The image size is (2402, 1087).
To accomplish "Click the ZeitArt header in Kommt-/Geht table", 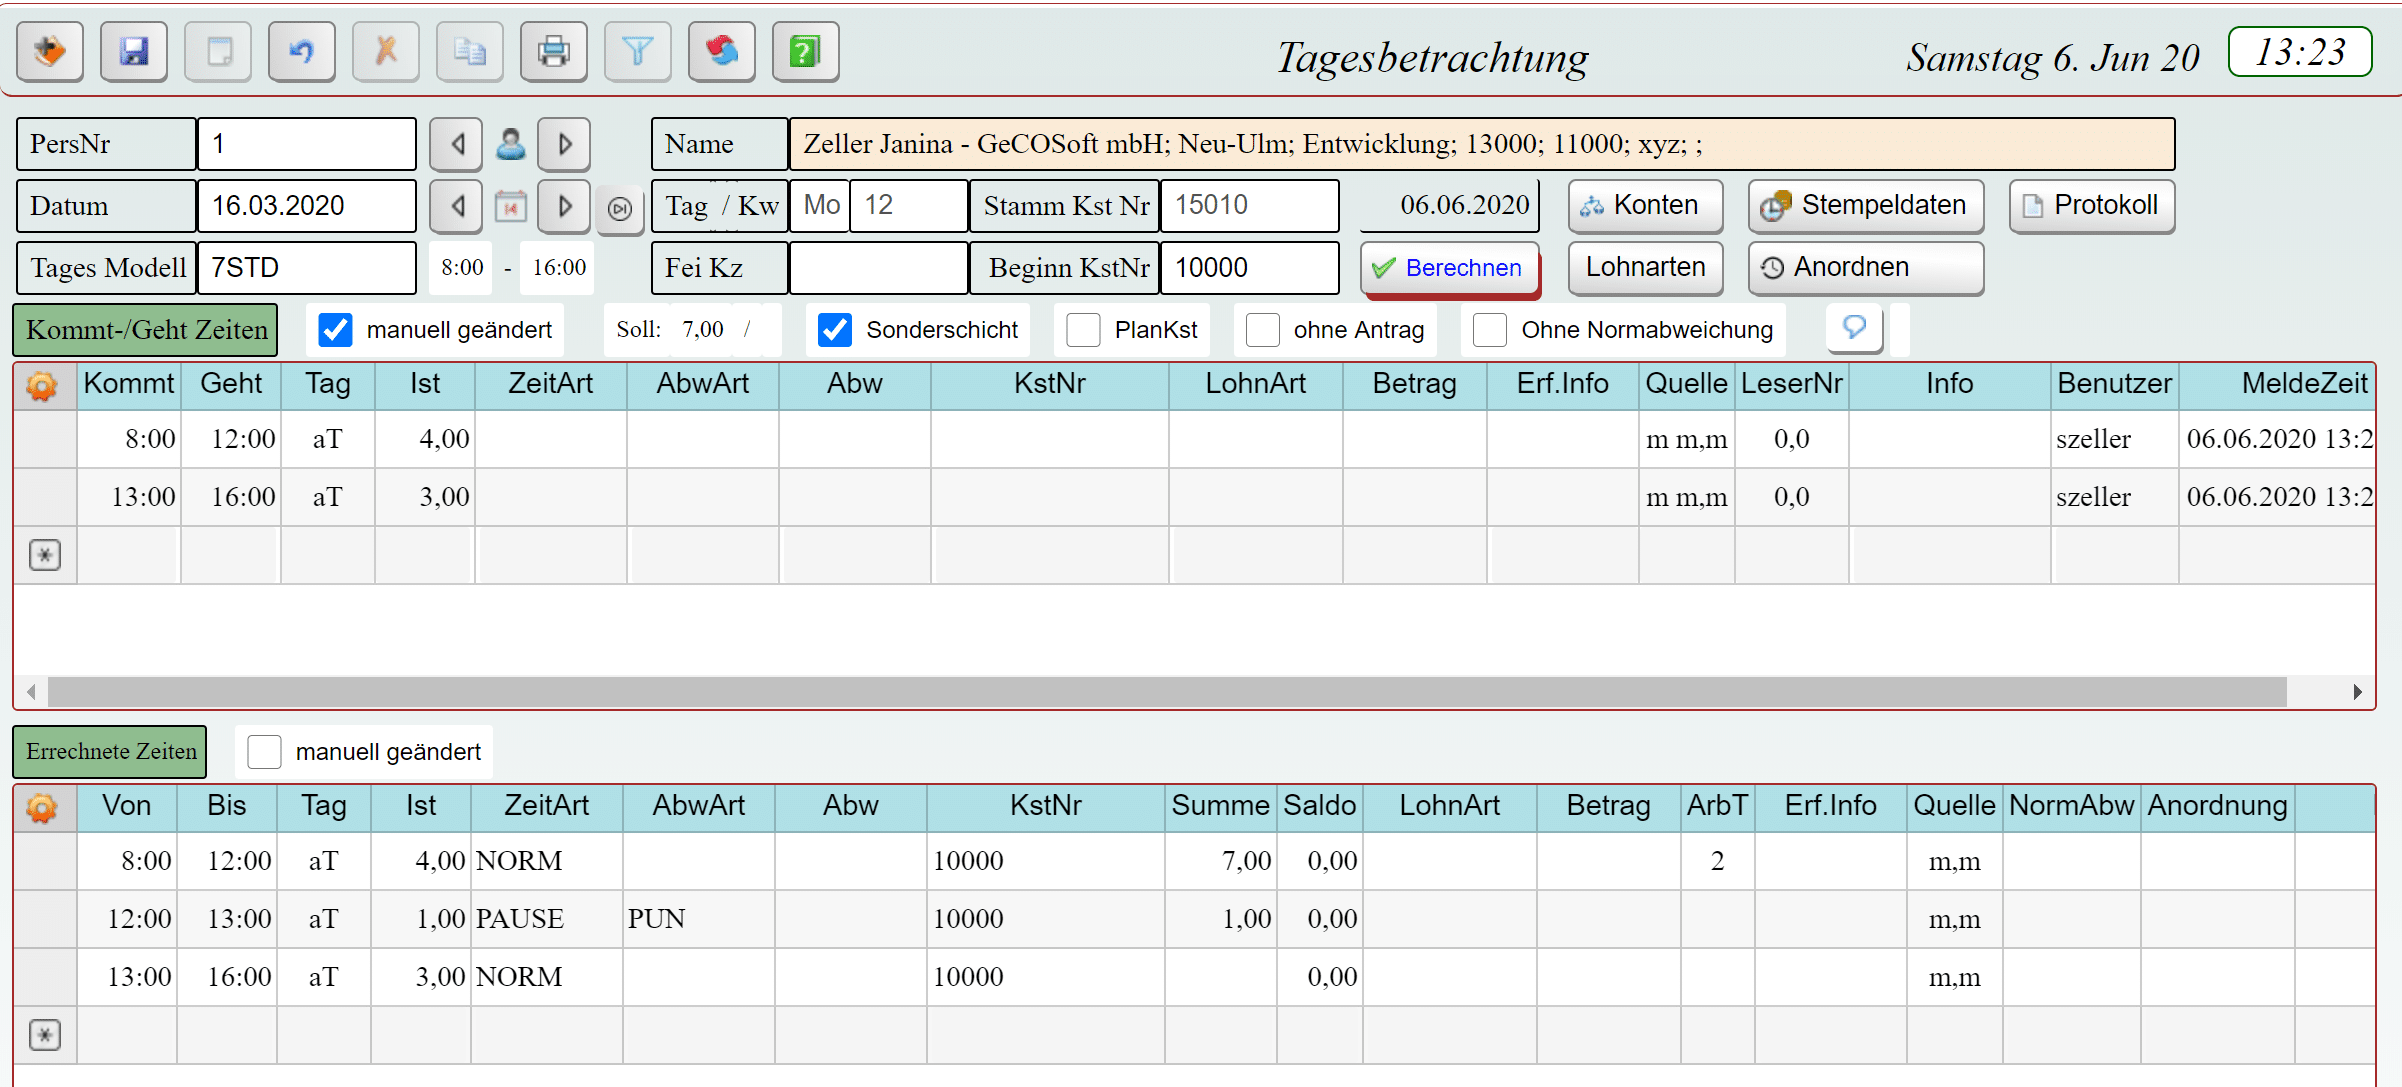I will pos(551,385).
